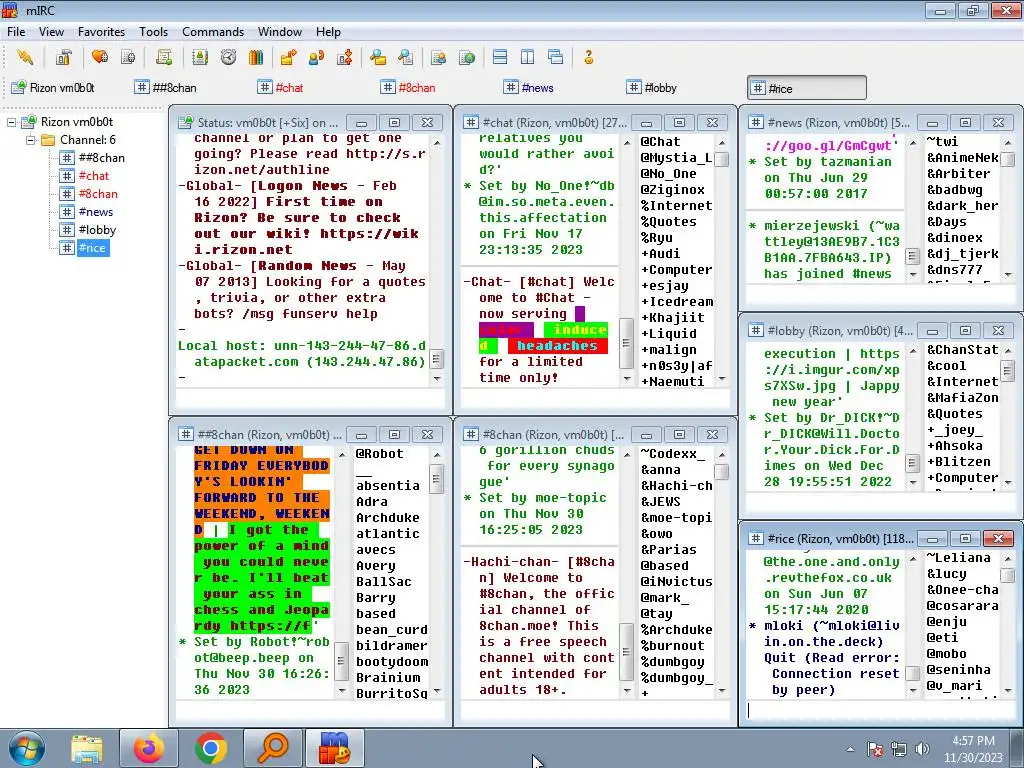
Task: Select #8chan in the tree list
Action: point(98,194)
